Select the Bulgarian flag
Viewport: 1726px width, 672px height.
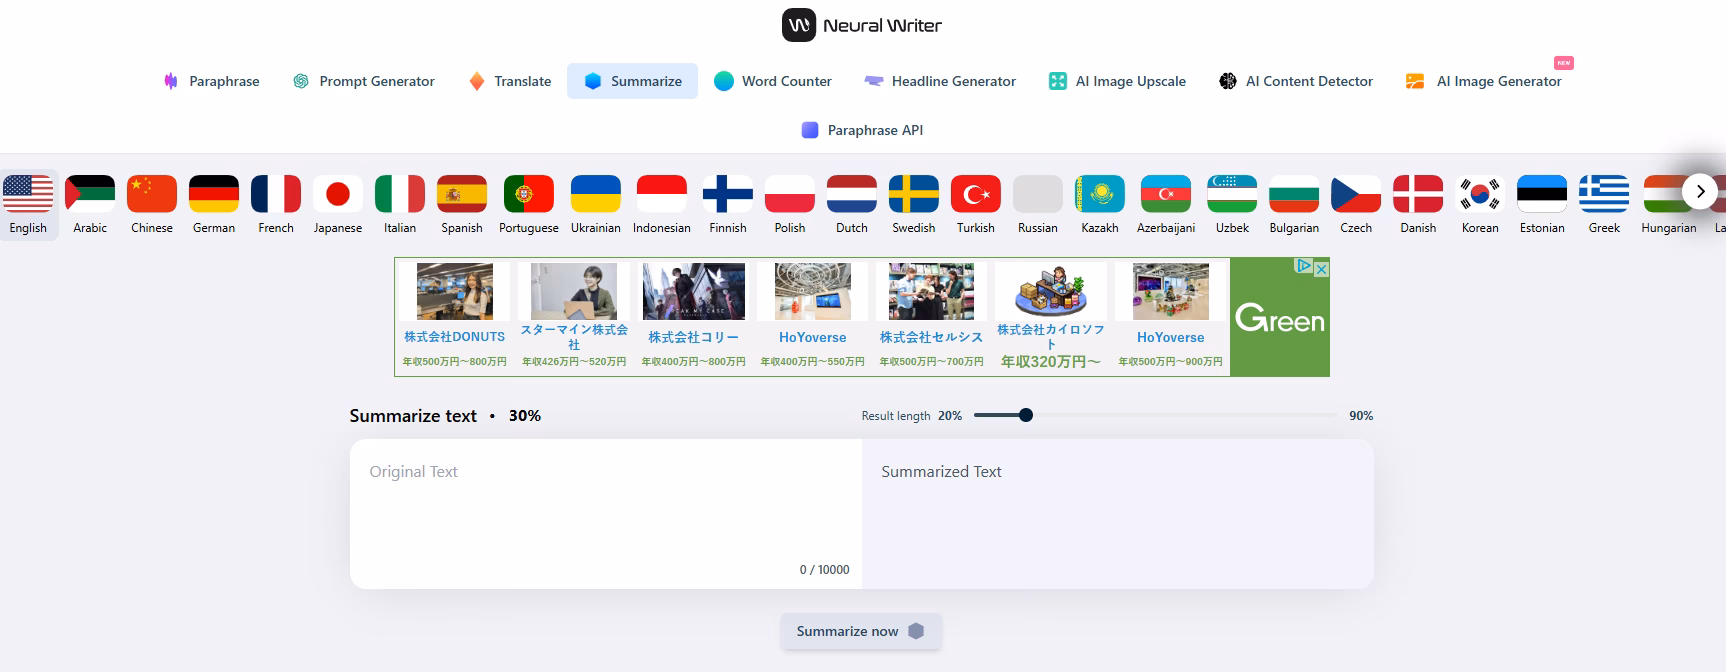tap(1294, 194)
